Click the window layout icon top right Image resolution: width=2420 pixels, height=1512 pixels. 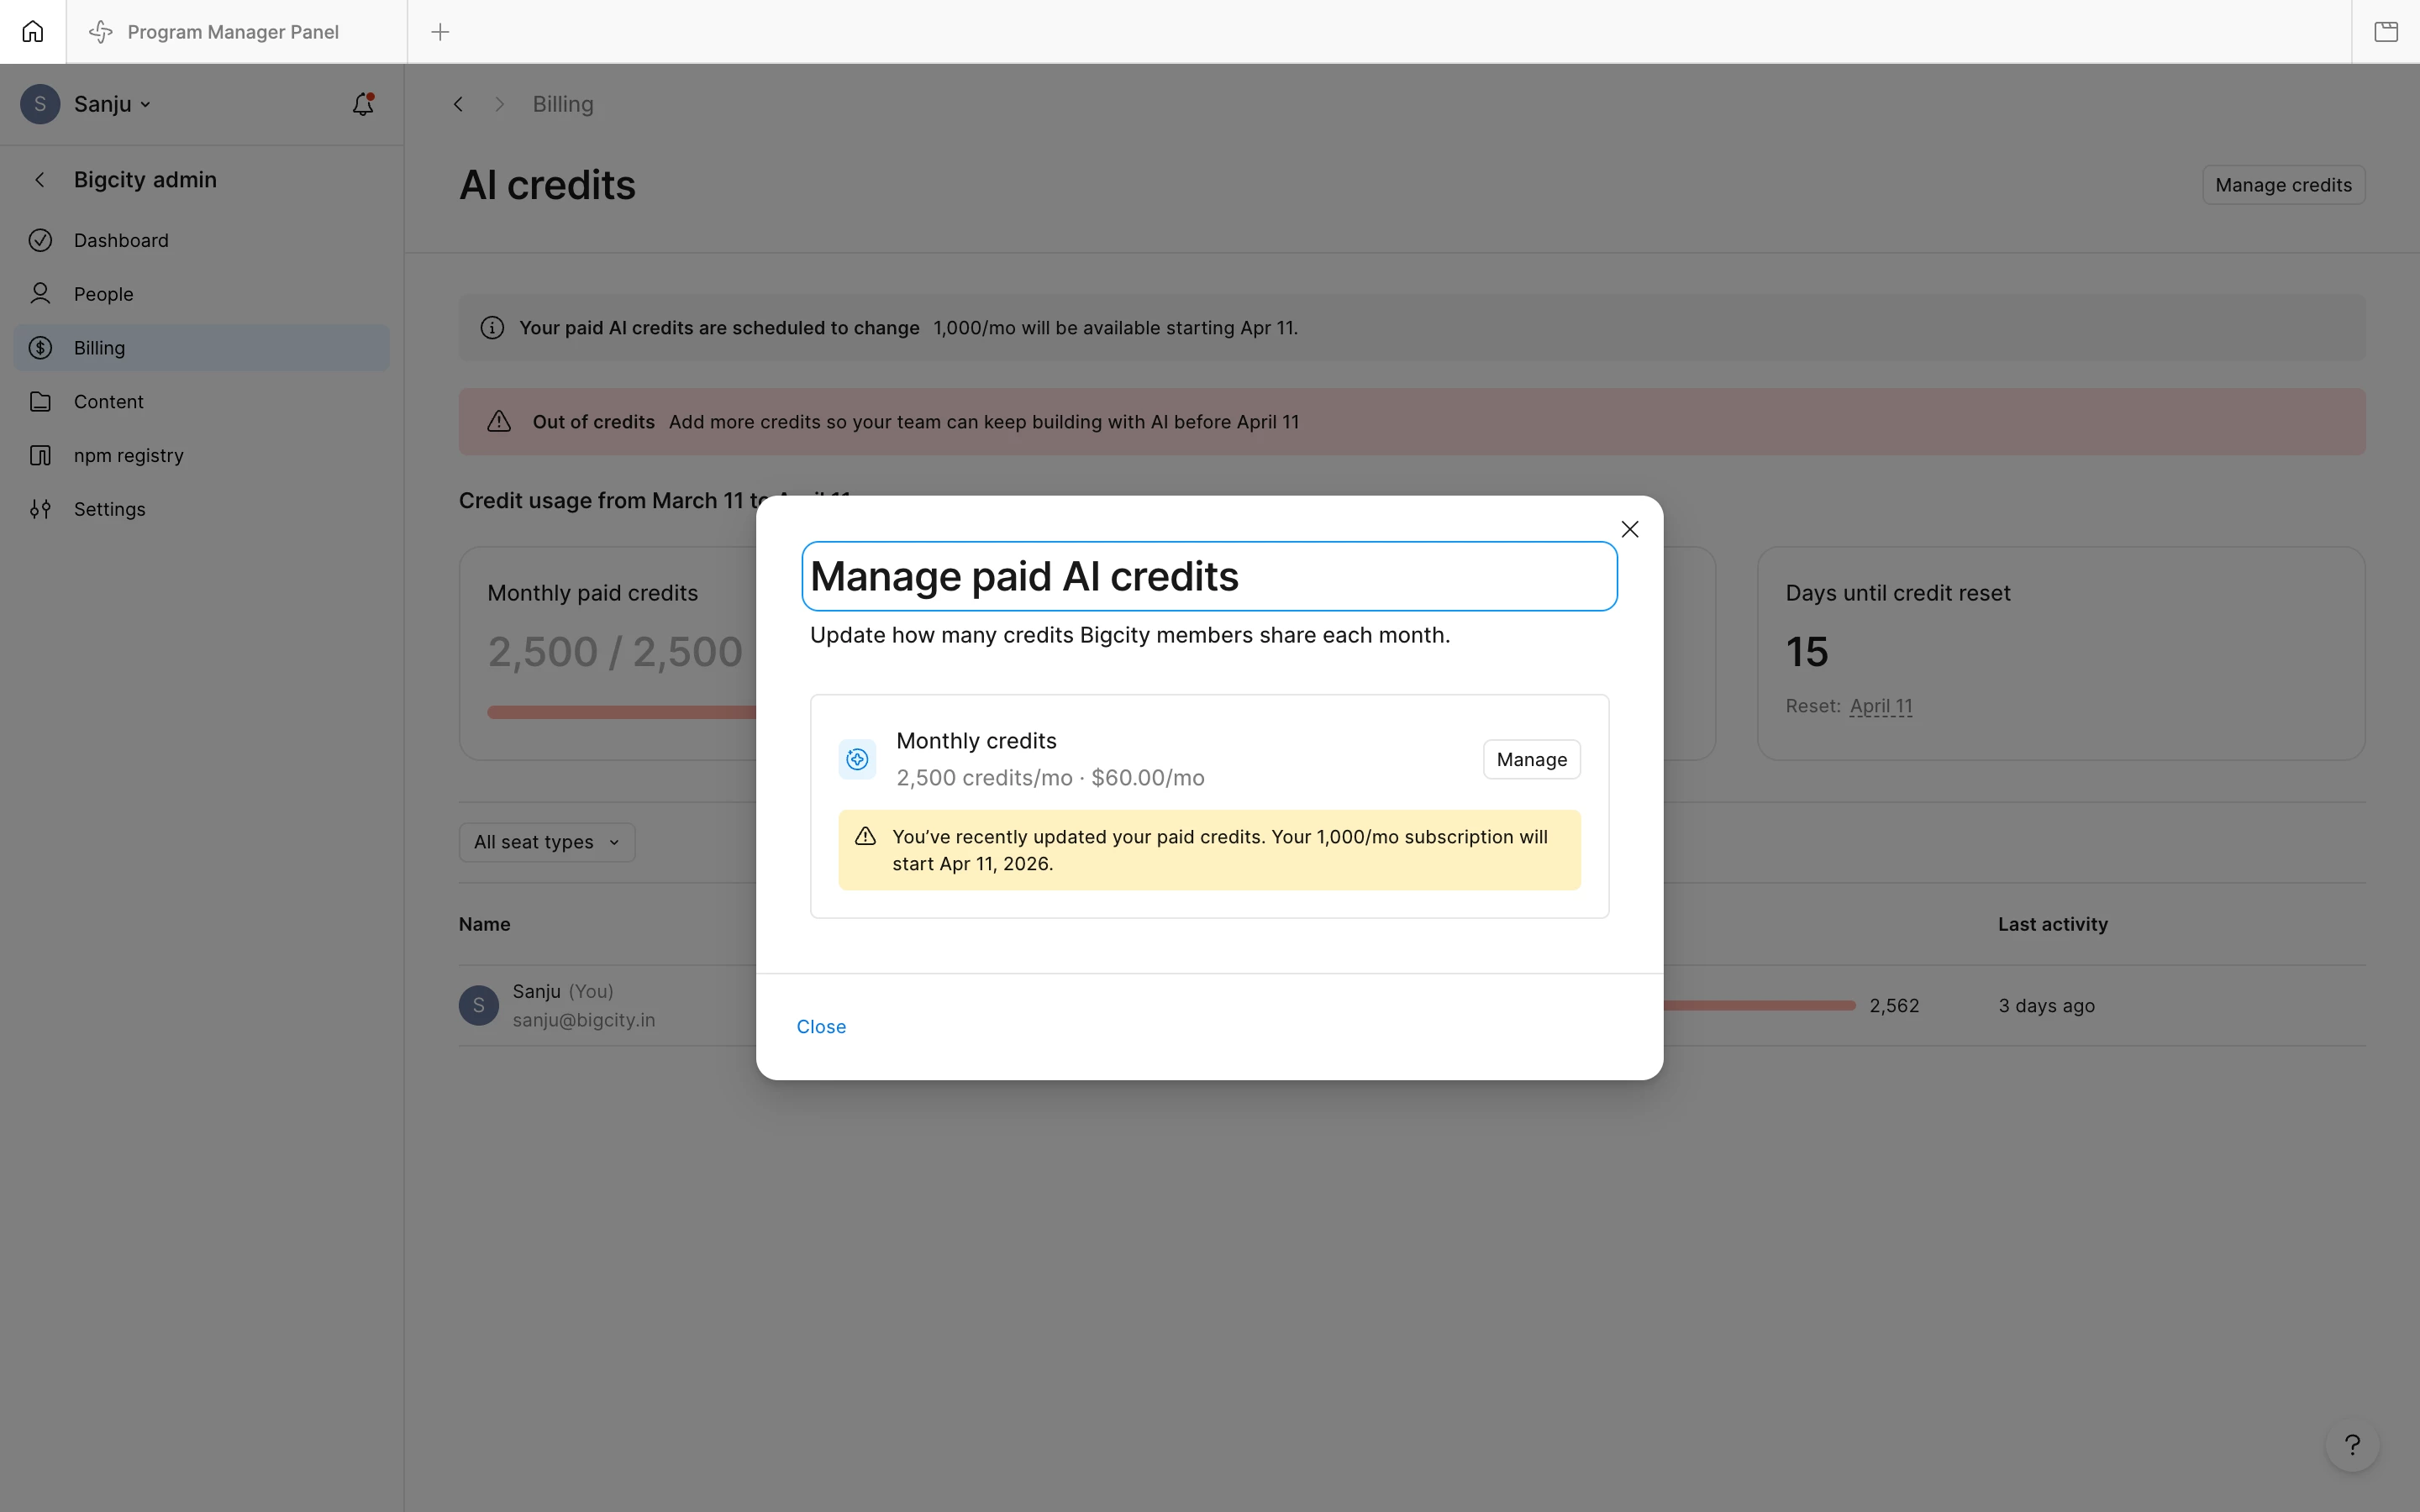click(x=2386, y=32)
